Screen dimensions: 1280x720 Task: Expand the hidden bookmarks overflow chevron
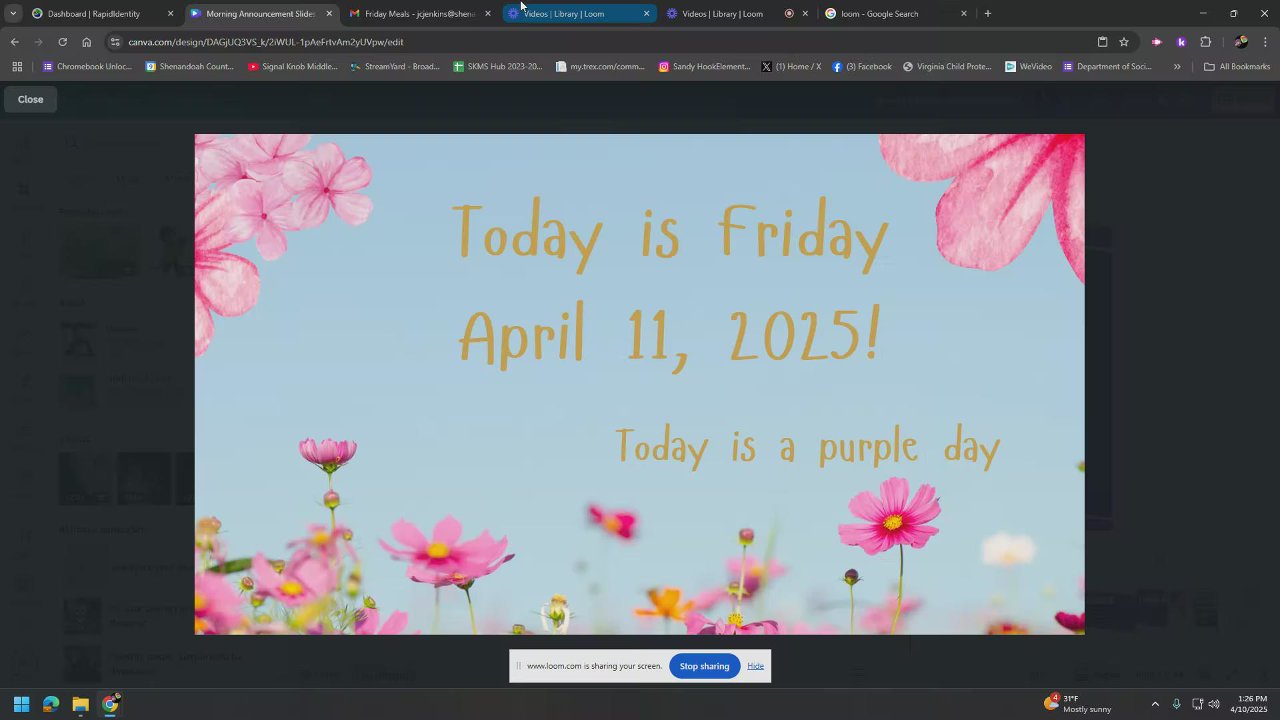click(x=1177, y=67)
